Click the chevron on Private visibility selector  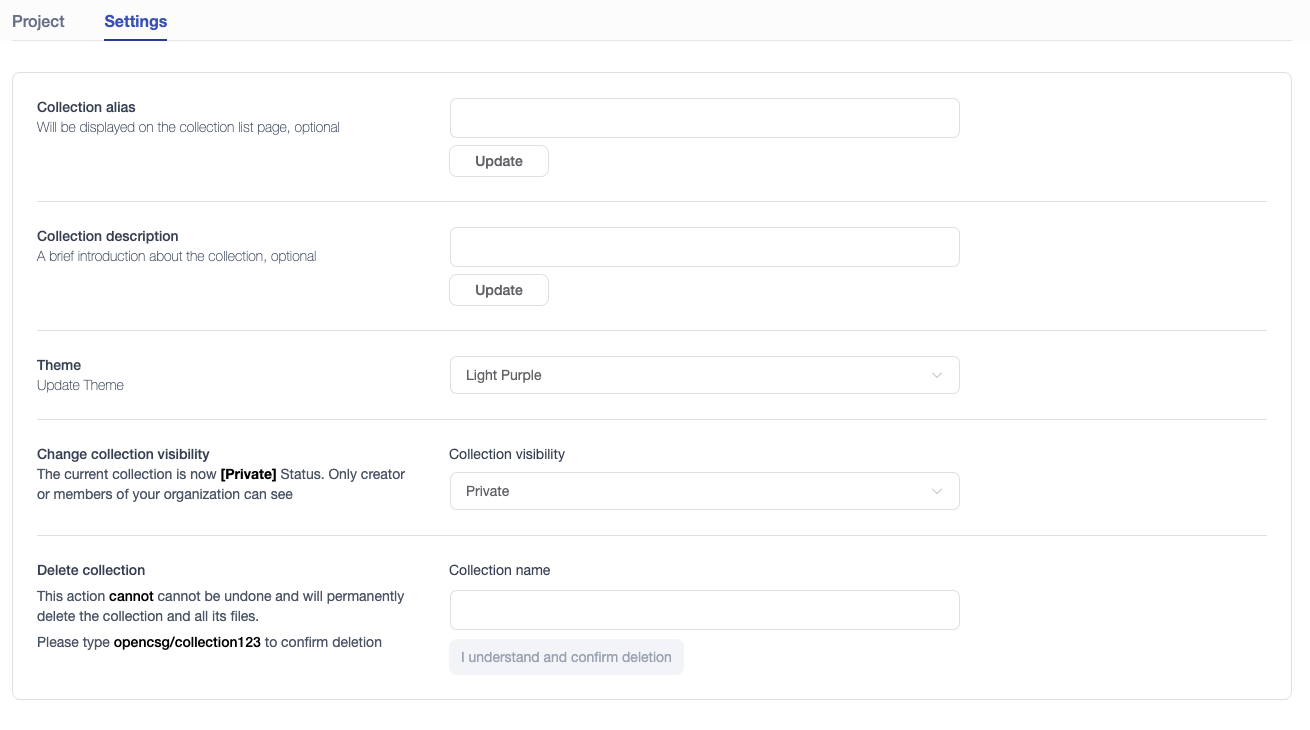937,491
